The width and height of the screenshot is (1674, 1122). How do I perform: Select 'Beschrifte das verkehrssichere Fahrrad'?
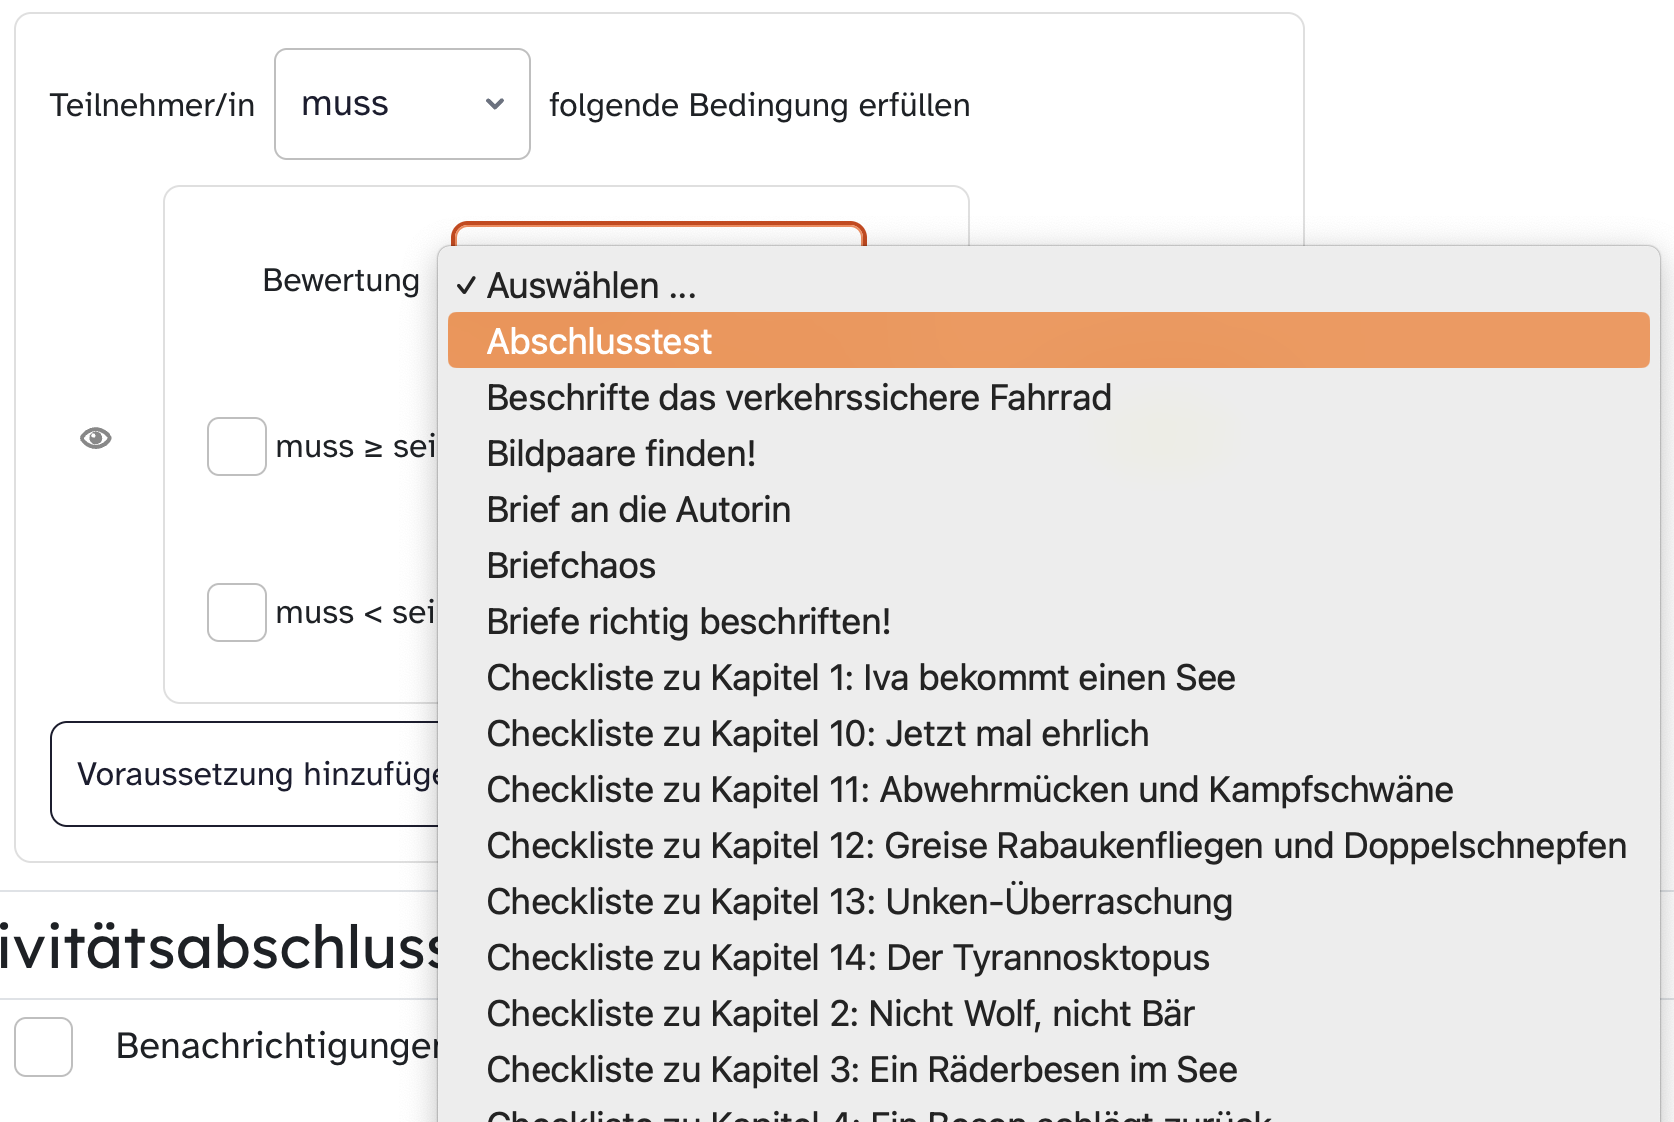798,398
